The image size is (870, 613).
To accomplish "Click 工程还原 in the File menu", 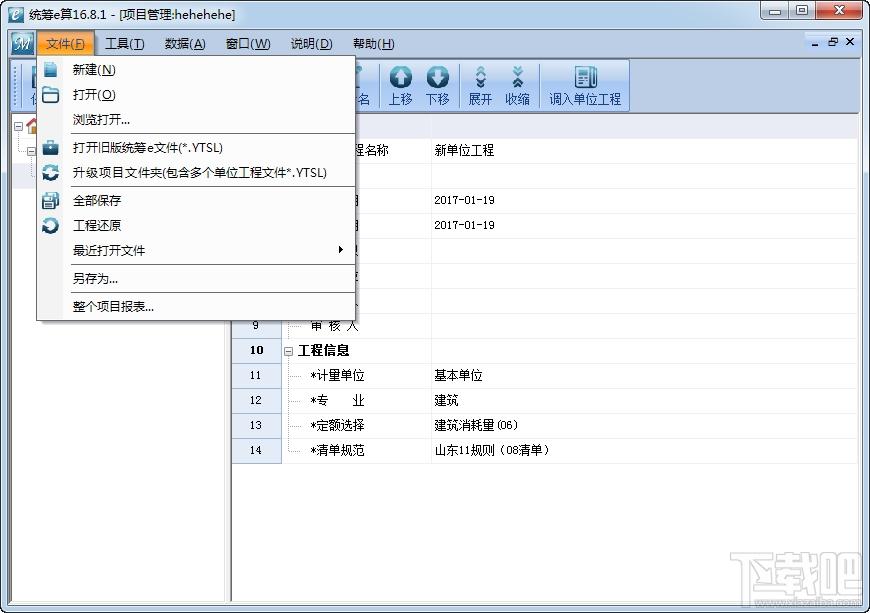I will tap(97, 226).
